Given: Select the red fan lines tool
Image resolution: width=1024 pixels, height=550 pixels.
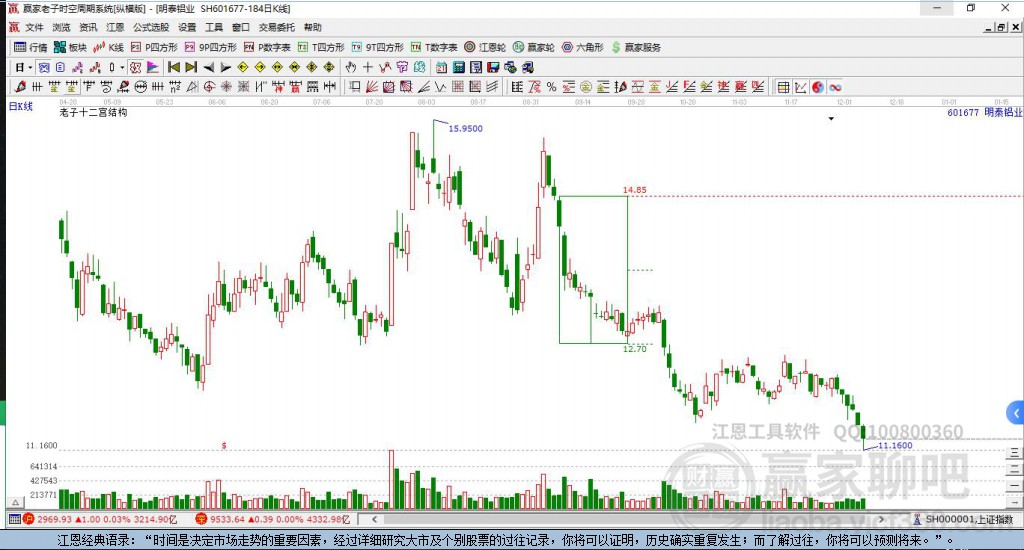Looking at the screenshot, I should click(x=372, y=87).
